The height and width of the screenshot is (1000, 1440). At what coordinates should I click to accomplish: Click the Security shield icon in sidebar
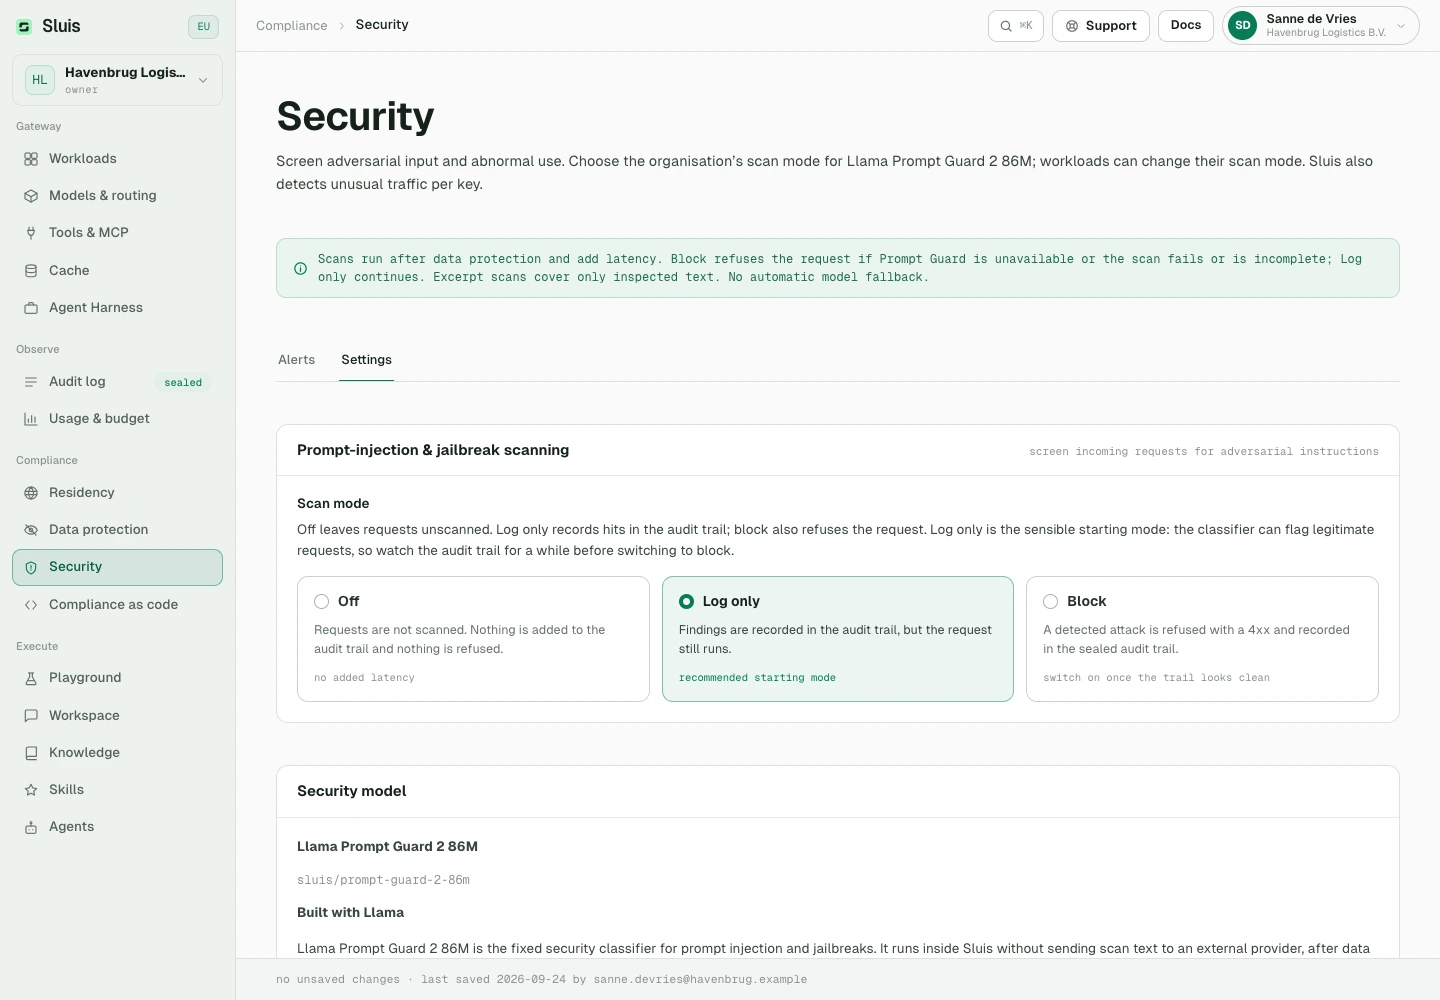[31, 567]
